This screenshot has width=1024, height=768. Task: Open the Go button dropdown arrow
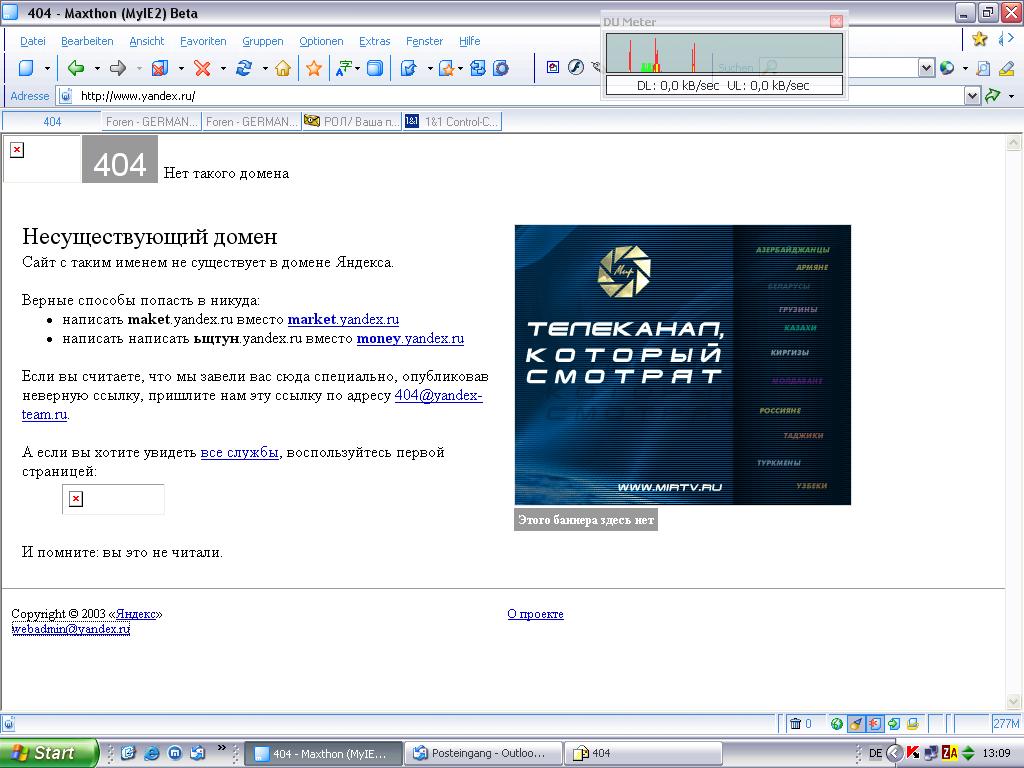point(1012,97)
